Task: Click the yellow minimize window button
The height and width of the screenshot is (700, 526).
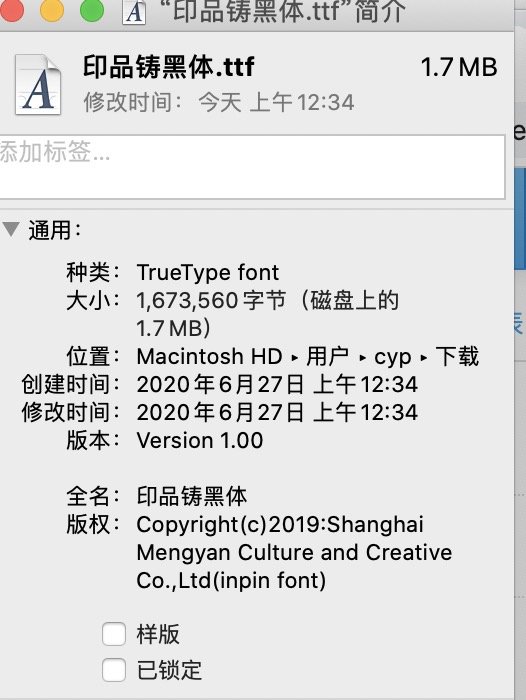Action: [x=52, y=10]
